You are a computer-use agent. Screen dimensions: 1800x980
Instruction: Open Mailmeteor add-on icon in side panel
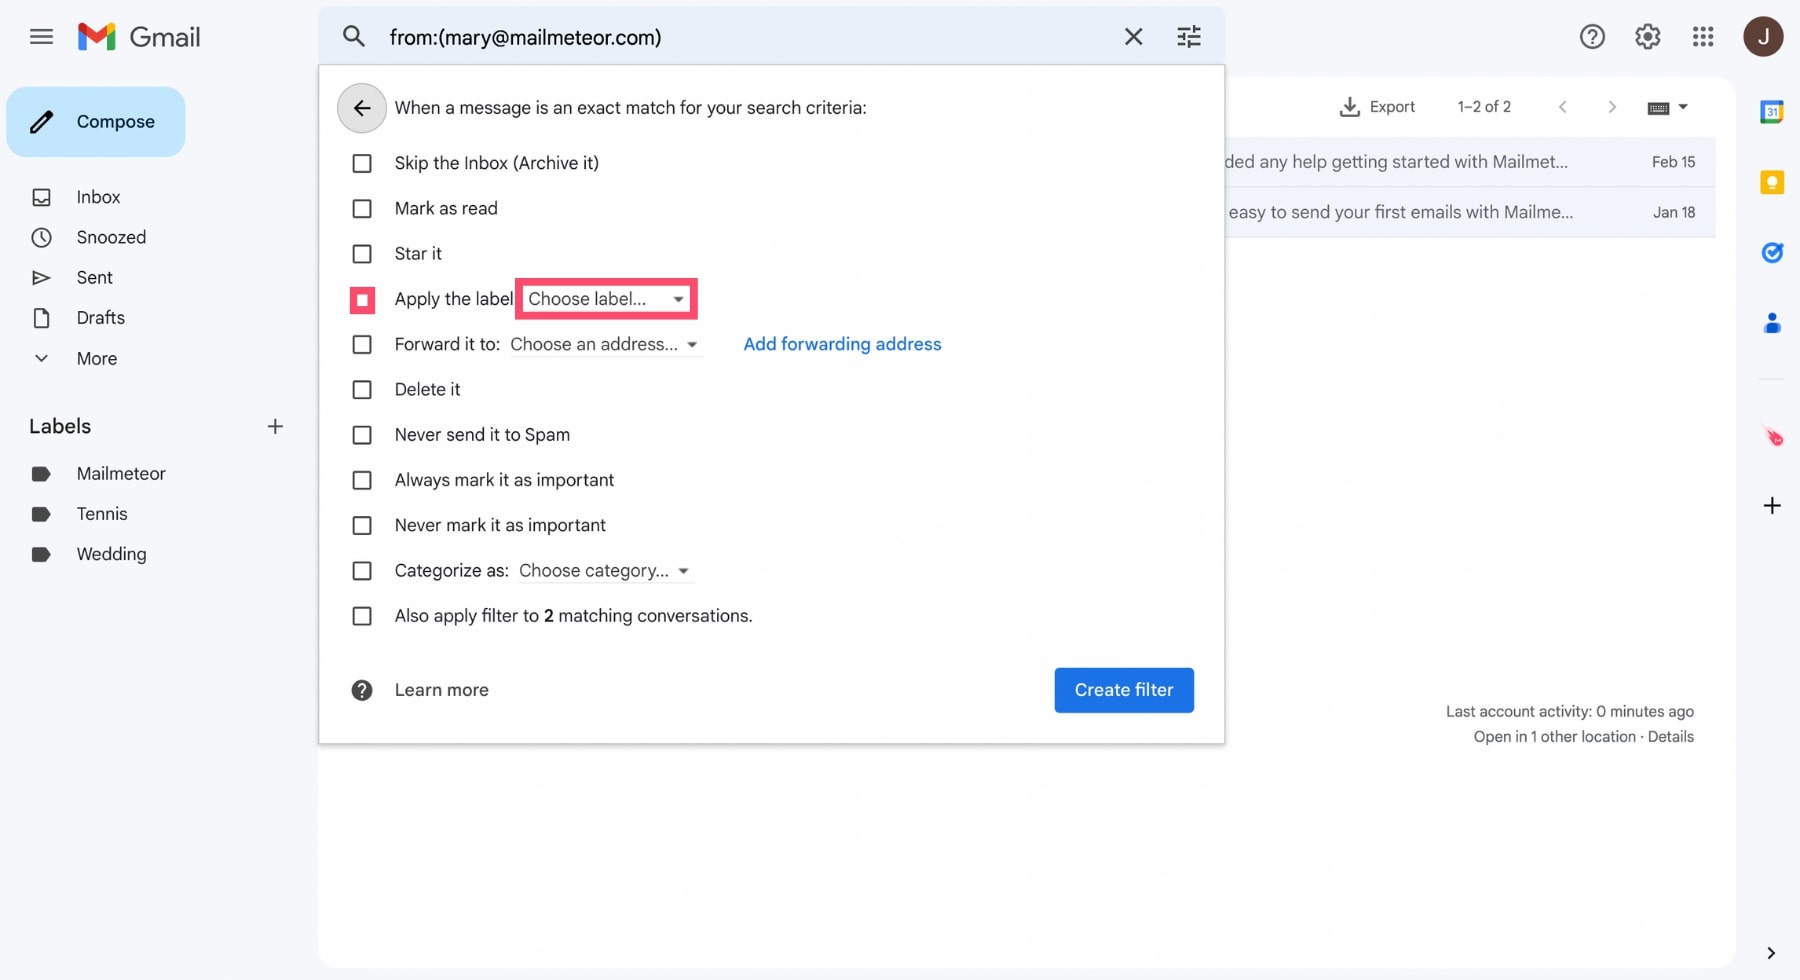[x=1773, y=436]
